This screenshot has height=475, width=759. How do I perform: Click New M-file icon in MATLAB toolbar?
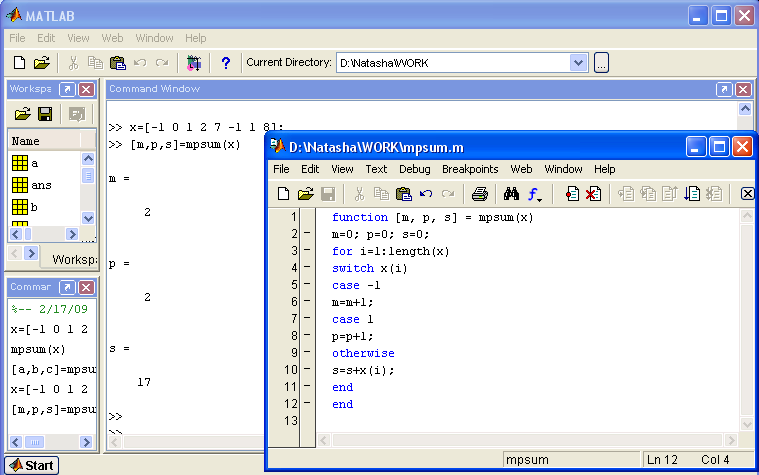coord(19,62)
